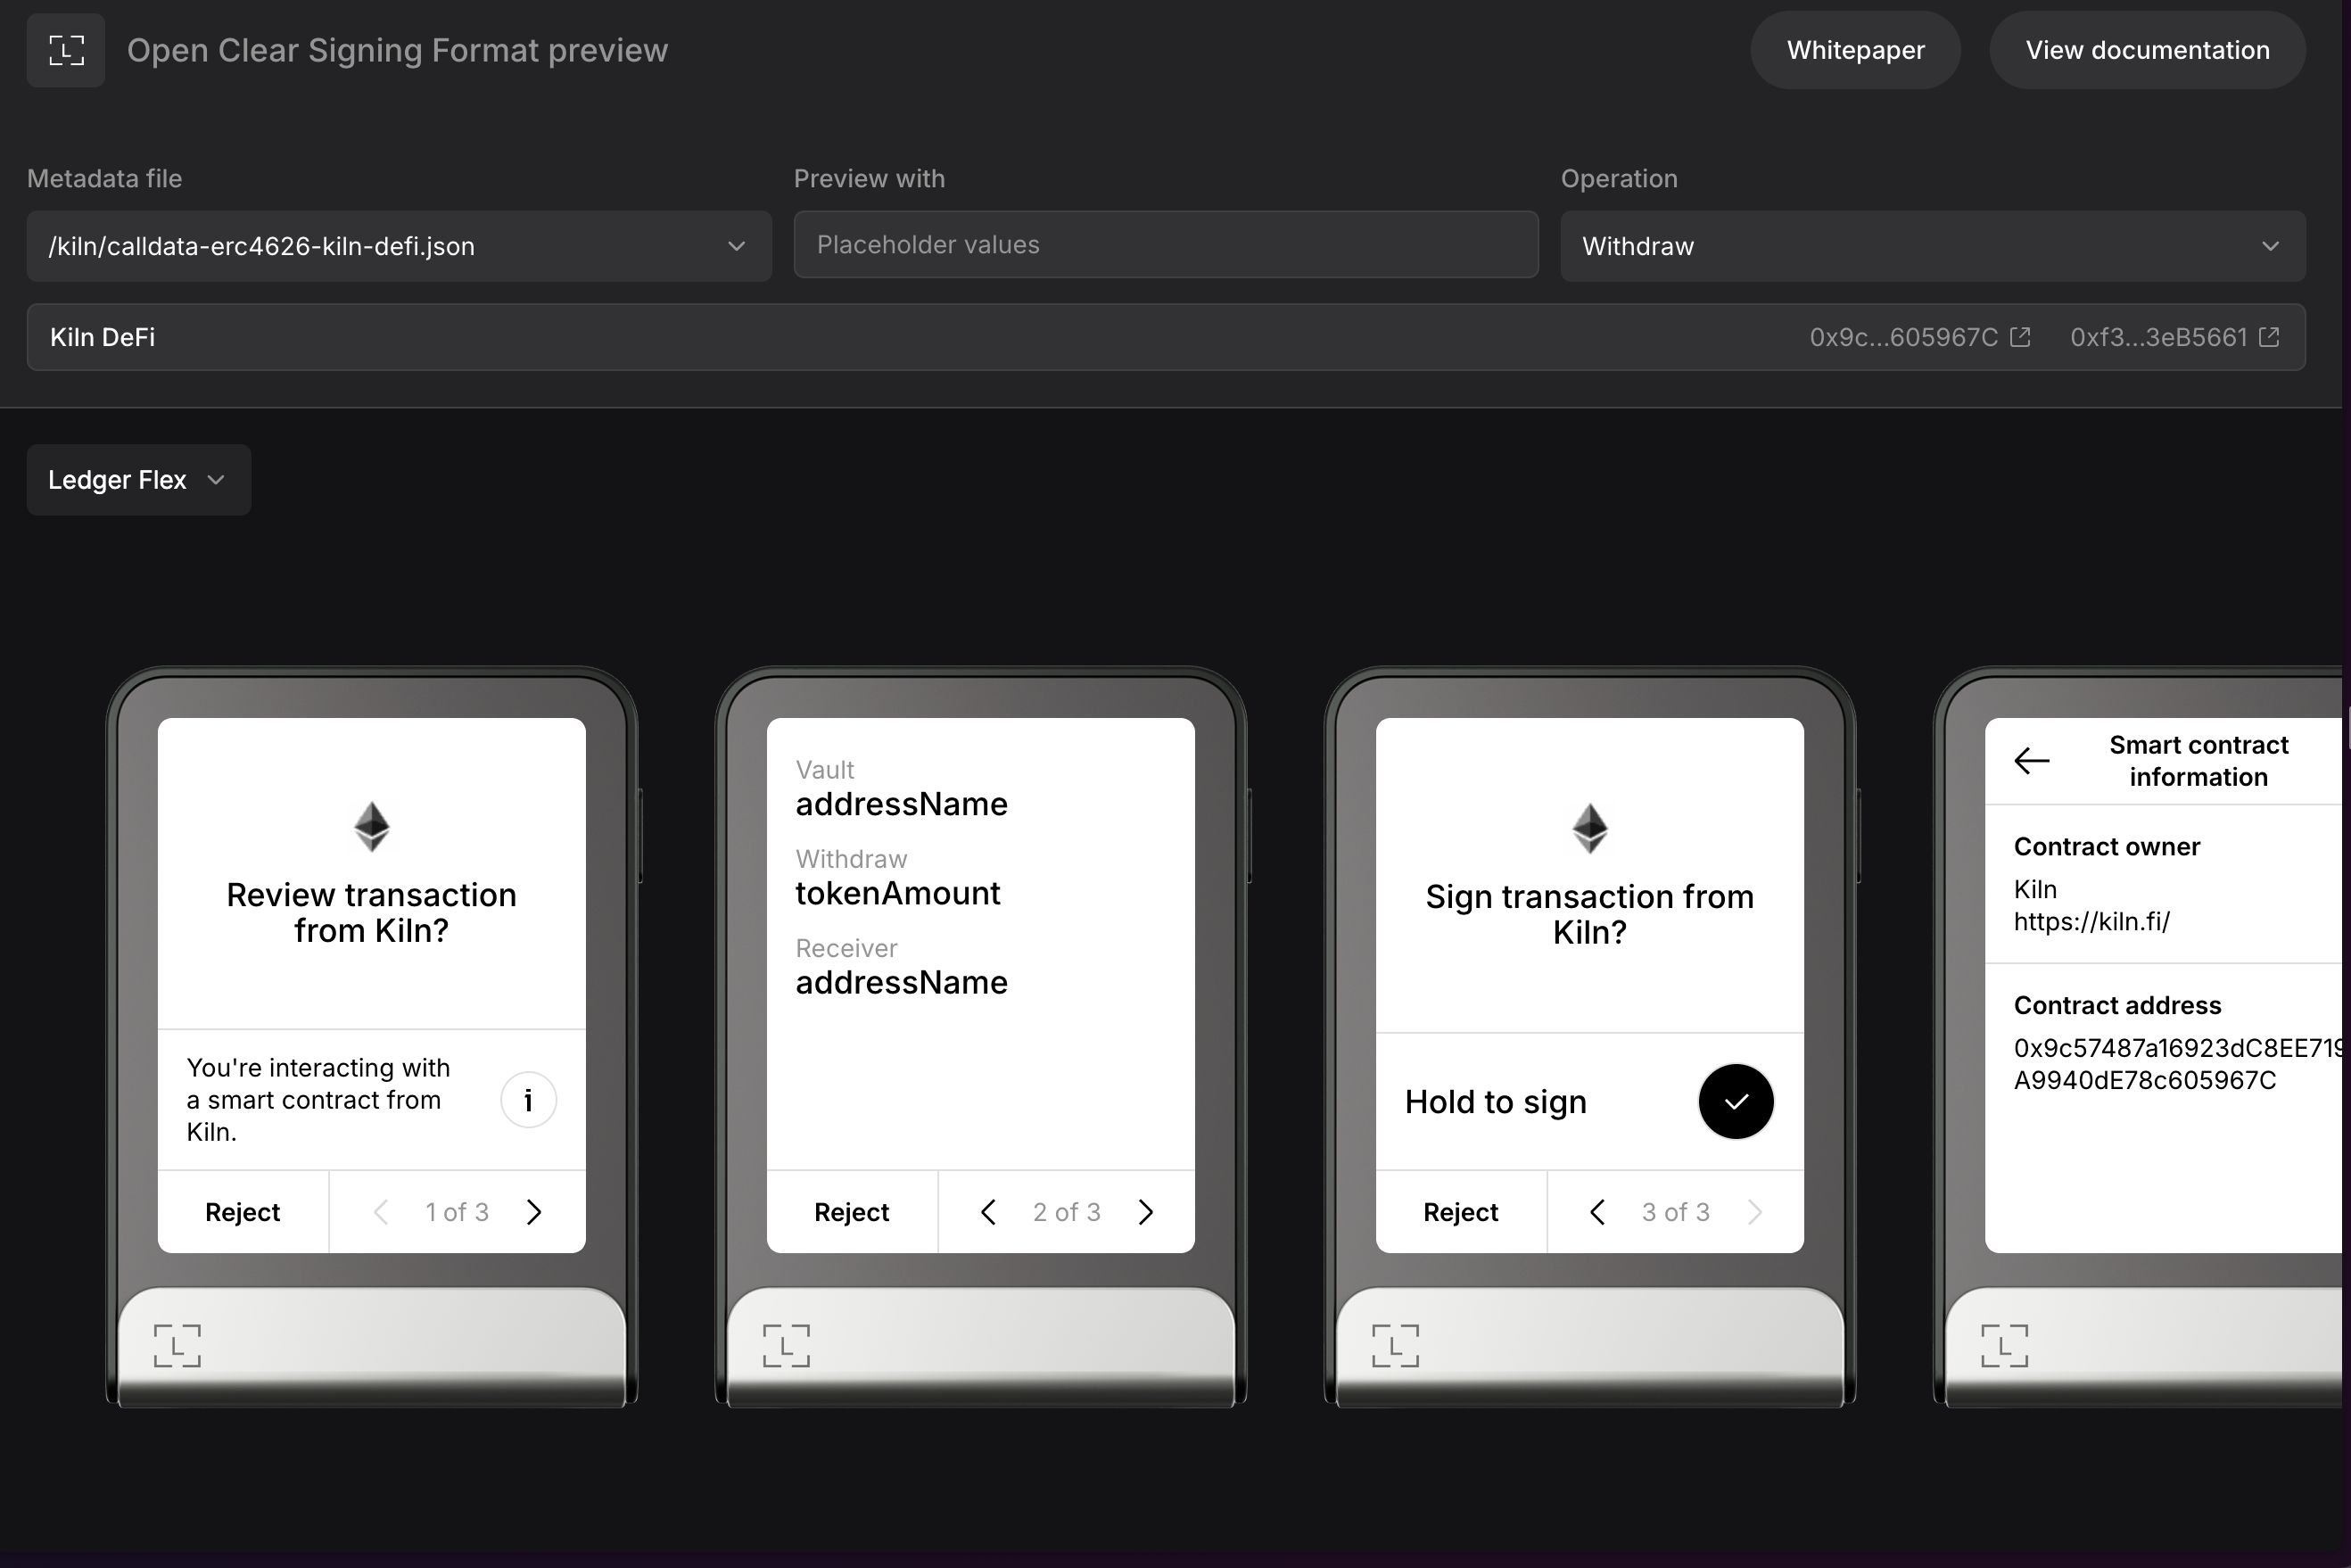Click the Ethereum icon on Review transaction screen

pos(372,827)
